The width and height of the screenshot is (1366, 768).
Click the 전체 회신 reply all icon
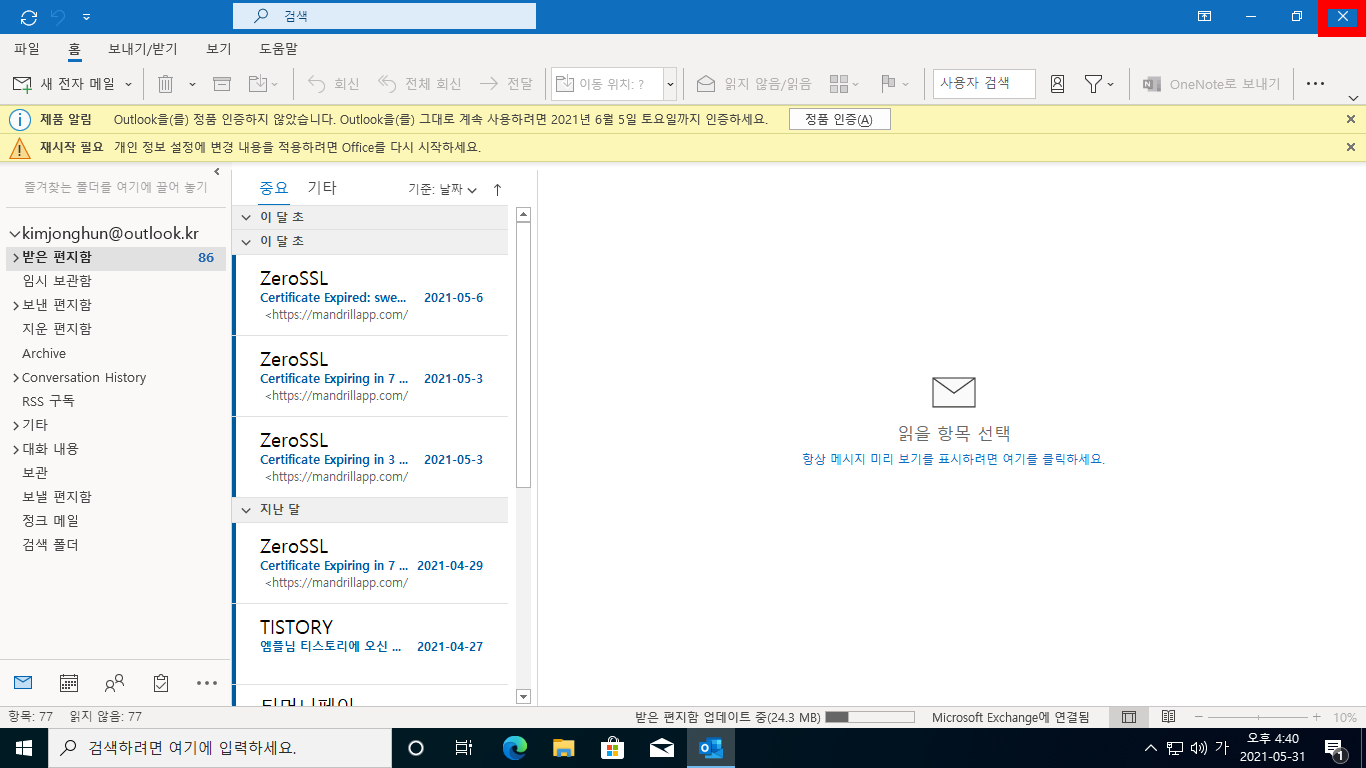tap(388, 84)
